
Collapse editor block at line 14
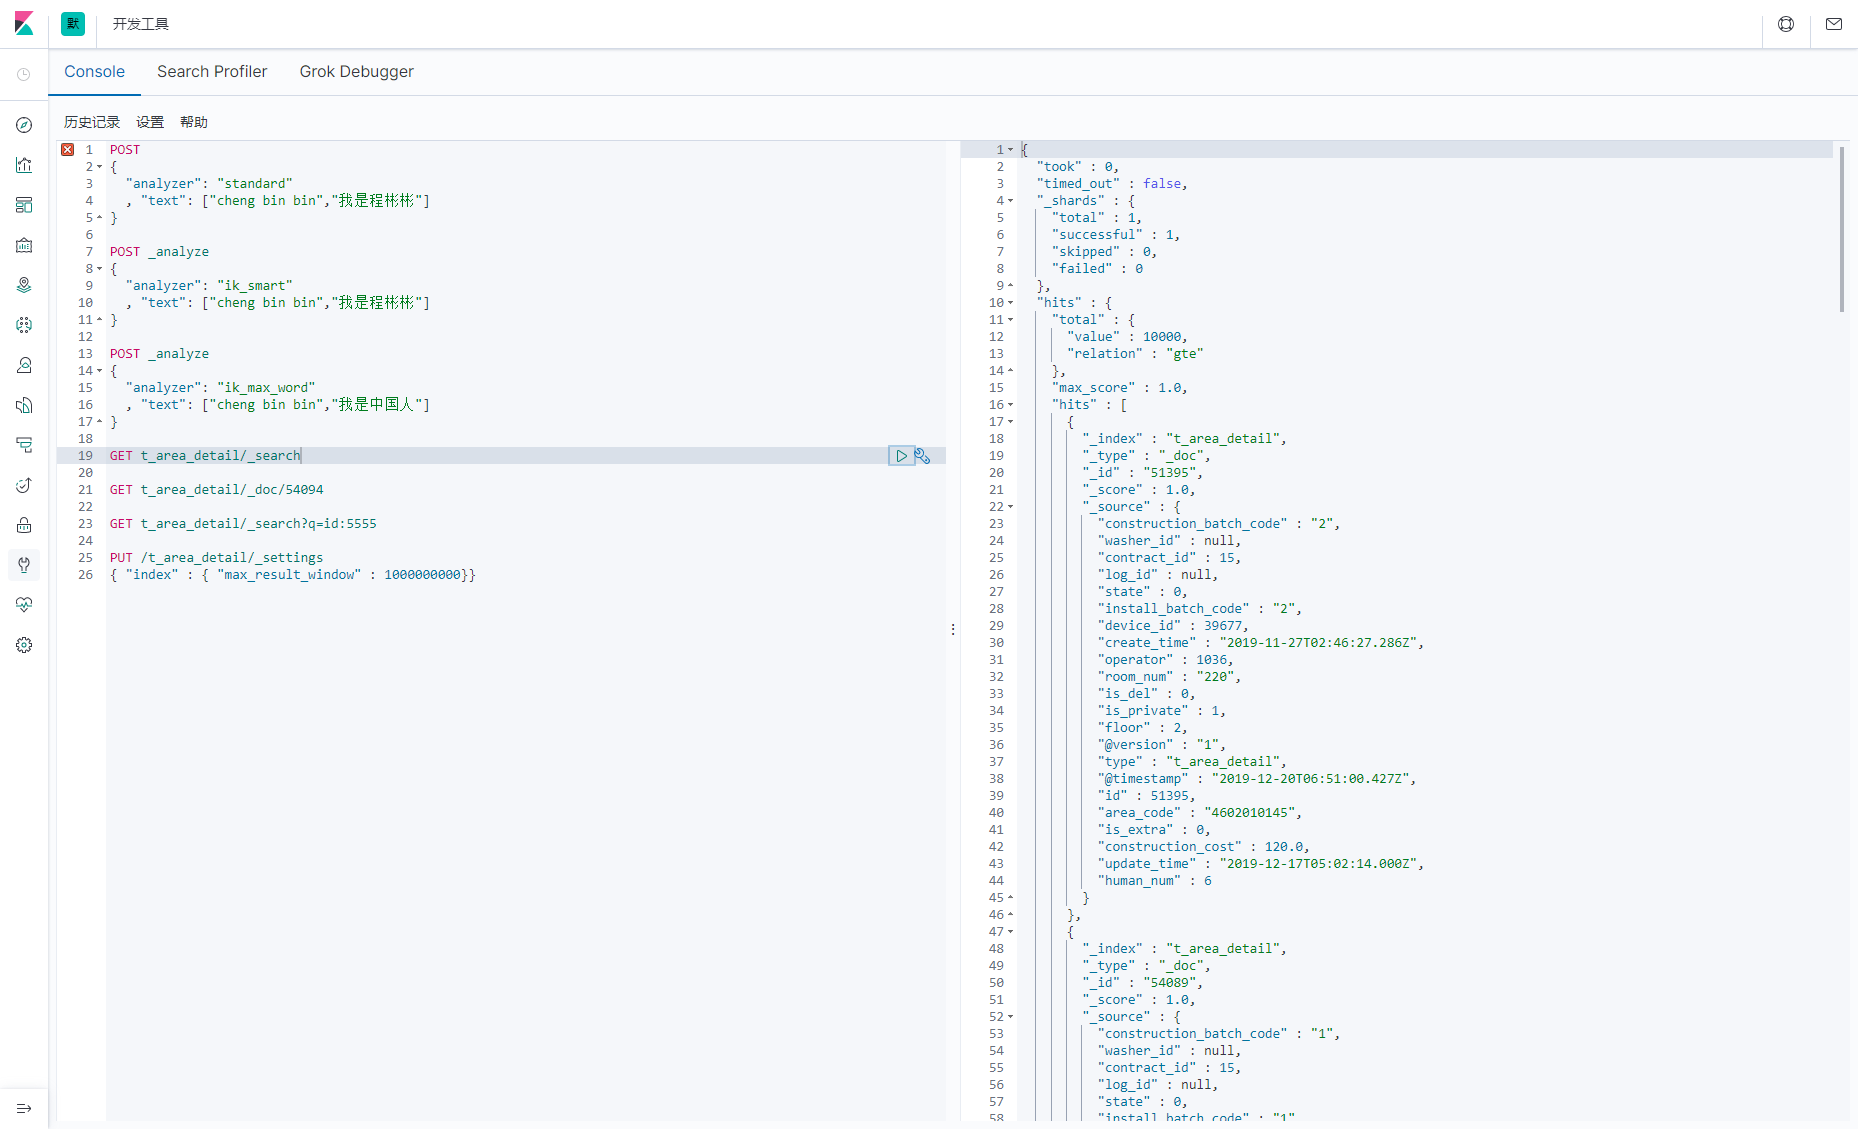100,371
